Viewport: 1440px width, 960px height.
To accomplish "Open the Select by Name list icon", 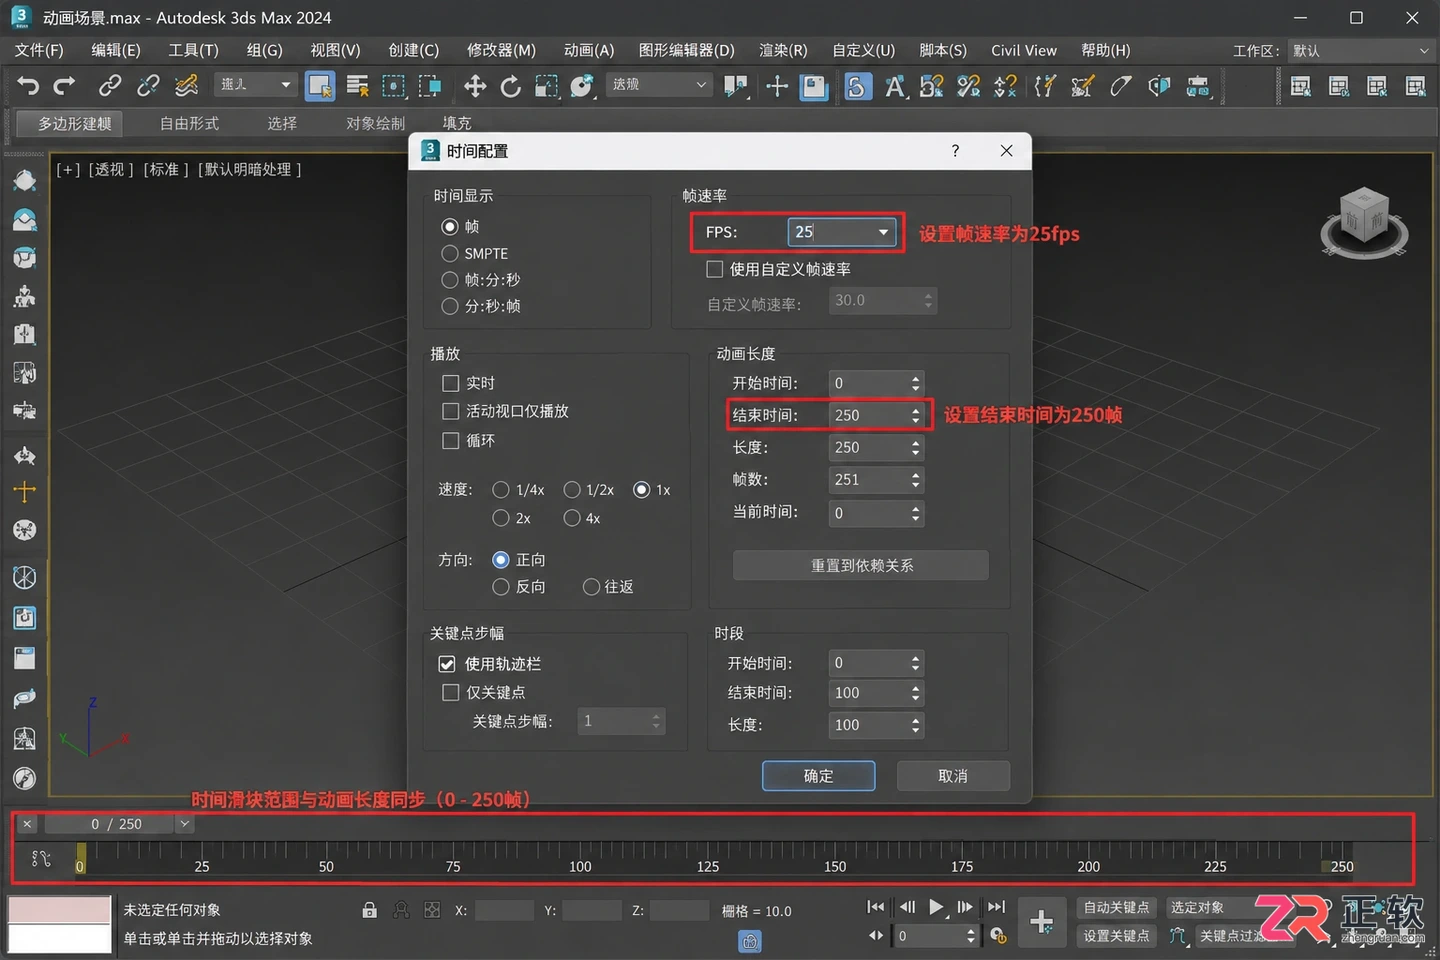I will 357,87.
